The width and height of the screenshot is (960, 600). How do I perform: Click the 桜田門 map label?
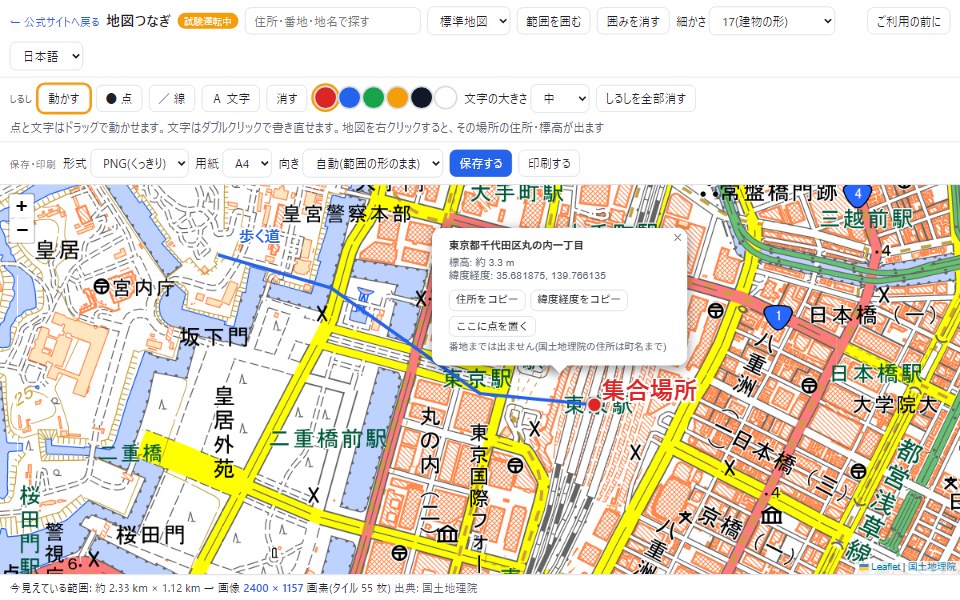151,535
